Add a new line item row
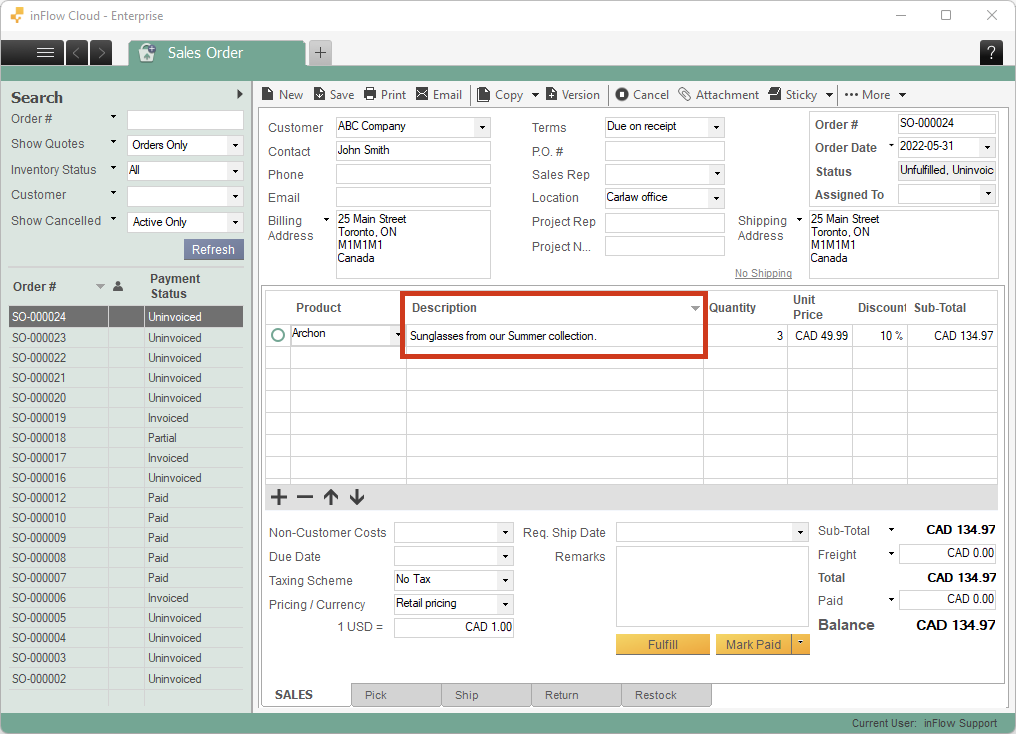 [x=279, y=497]
